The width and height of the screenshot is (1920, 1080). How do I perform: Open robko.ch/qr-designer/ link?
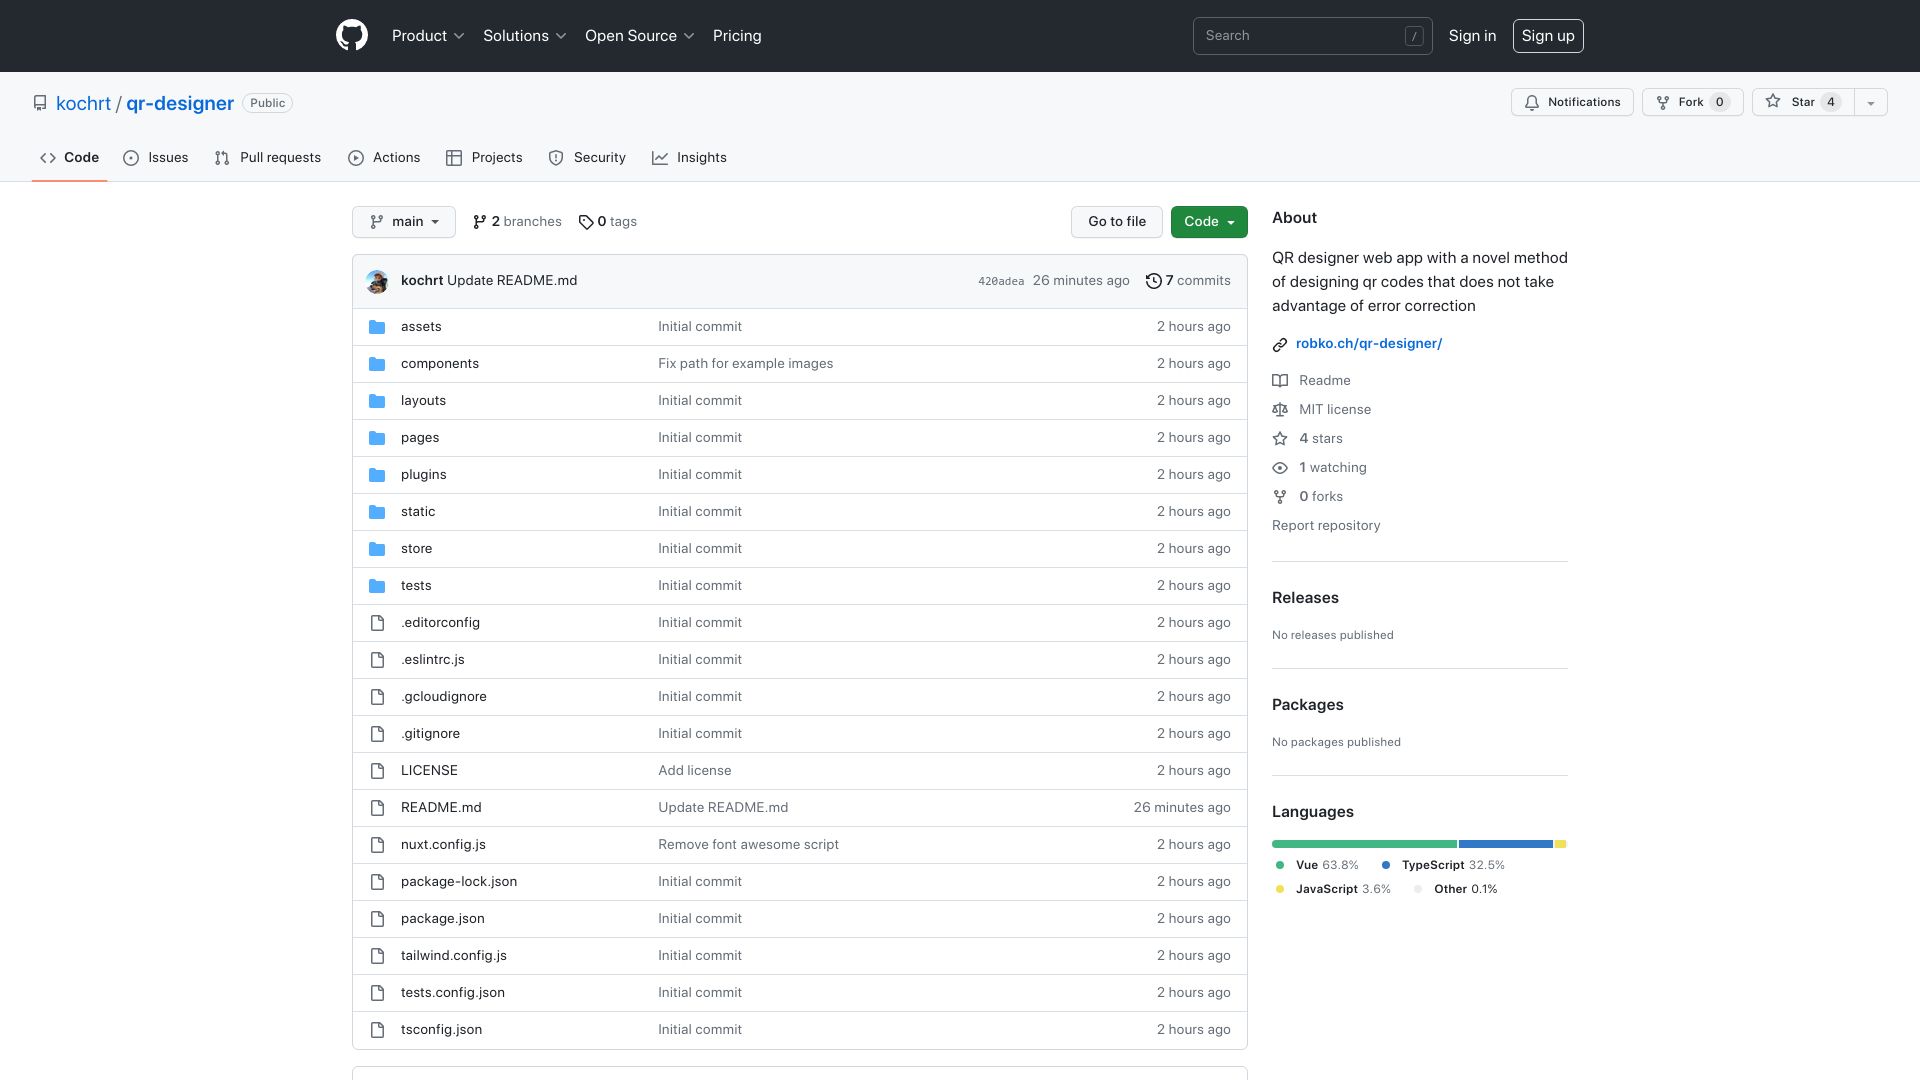(1369, 344)
